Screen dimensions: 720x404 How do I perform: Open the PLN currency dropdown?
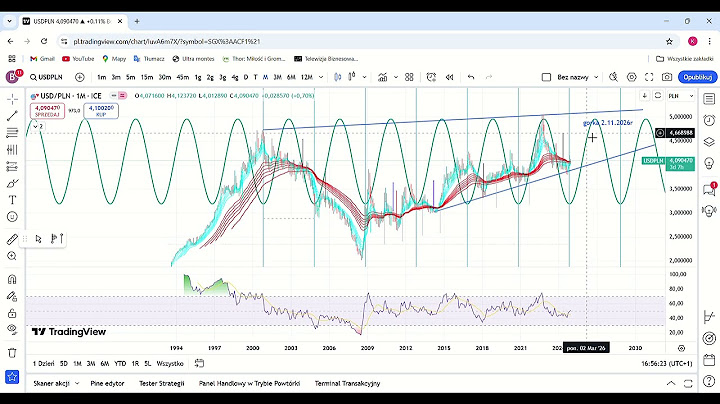[681, 95]
